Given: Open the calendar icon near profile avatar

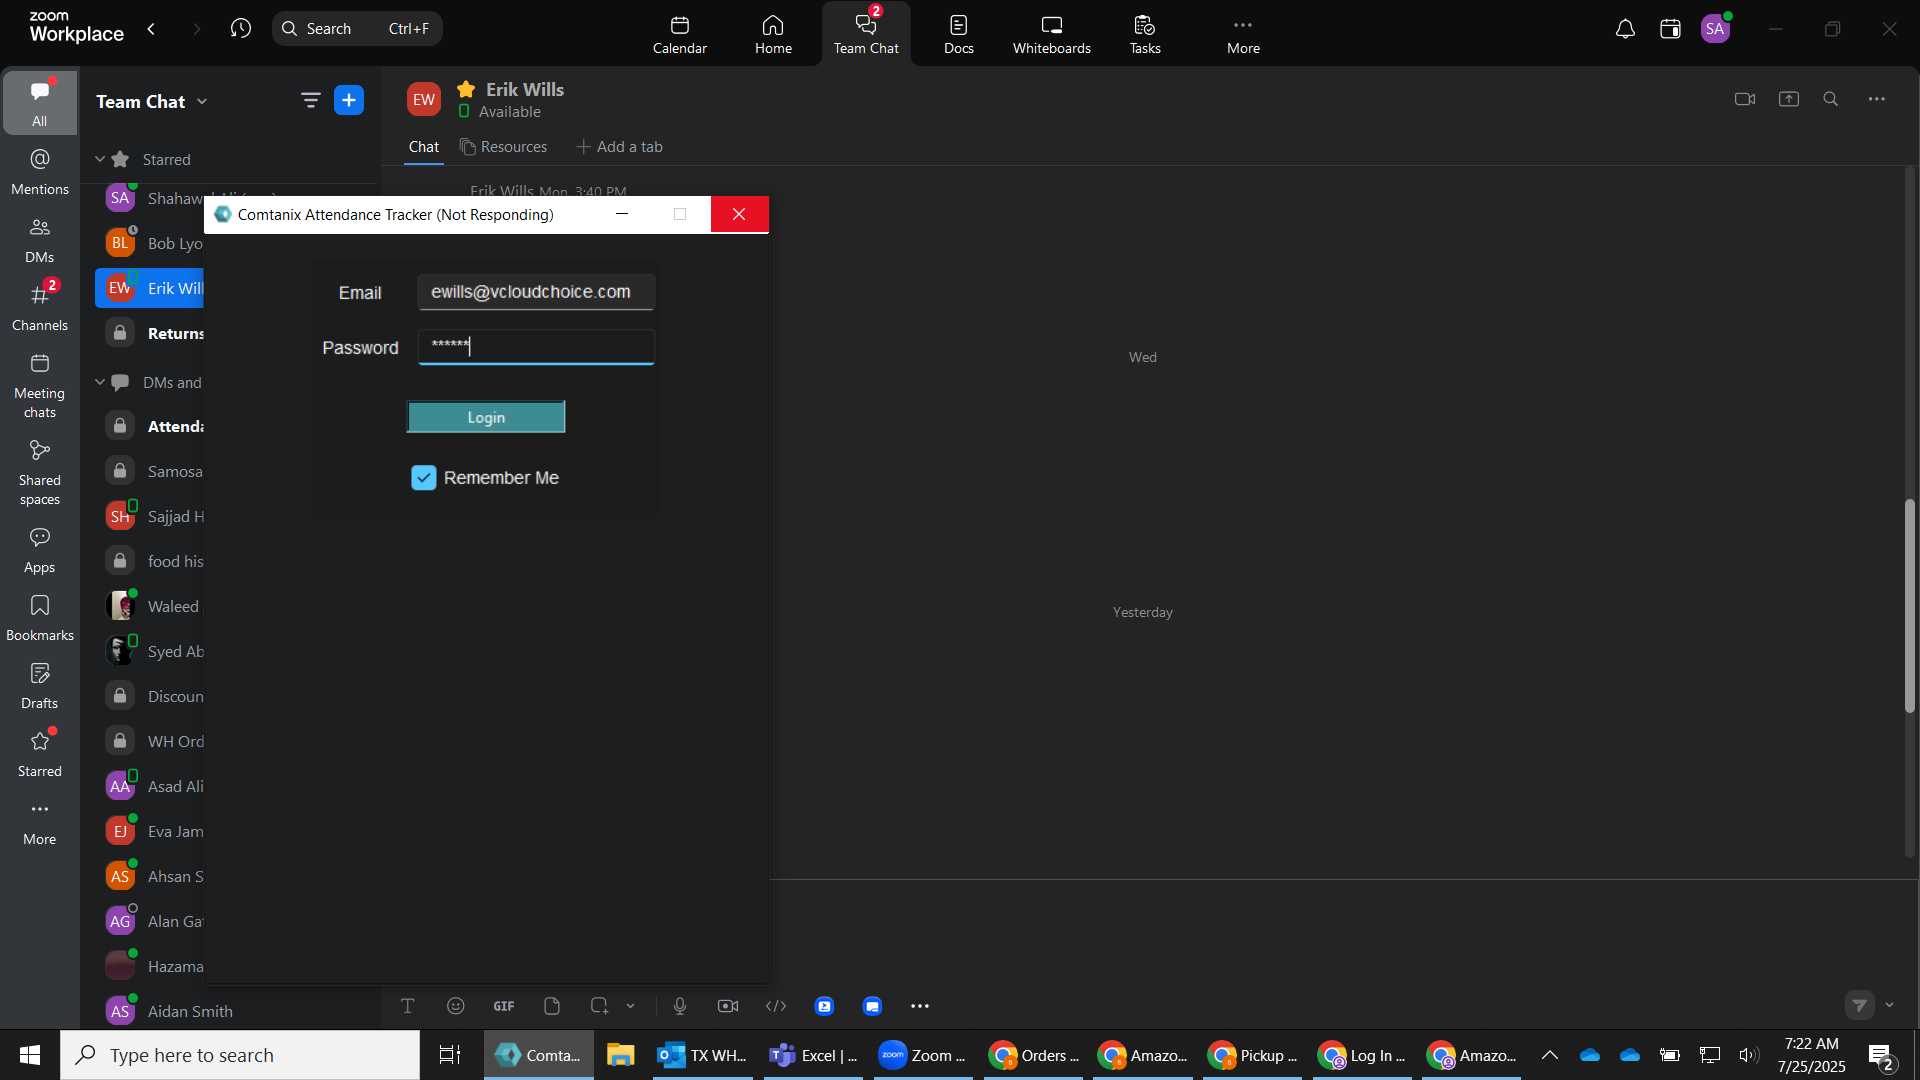Looking at the screenshot, I should (x=1670, y=29).
